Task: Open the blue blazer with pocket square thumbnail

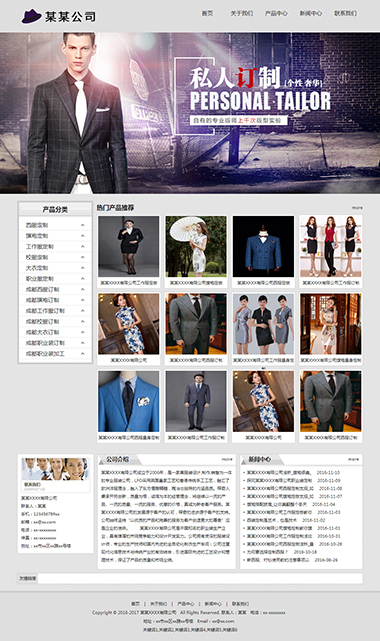Action: coord(128,401)
